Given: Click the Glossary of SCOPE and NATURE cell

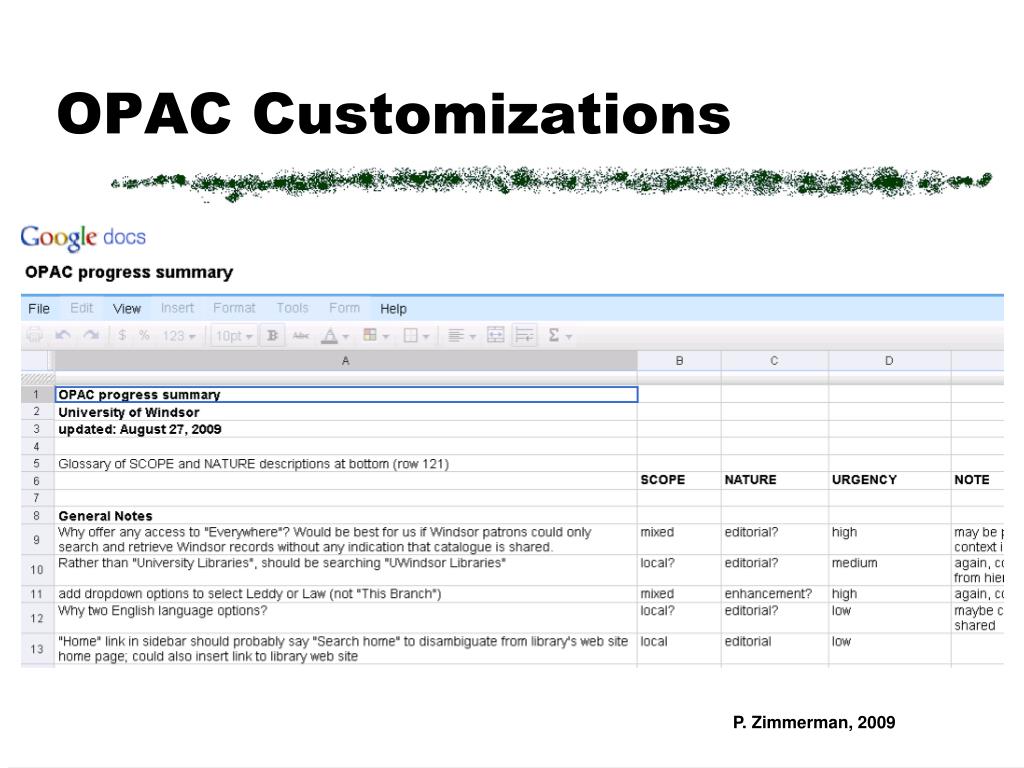Looking at the screenshot, I should tap(346, 464).
